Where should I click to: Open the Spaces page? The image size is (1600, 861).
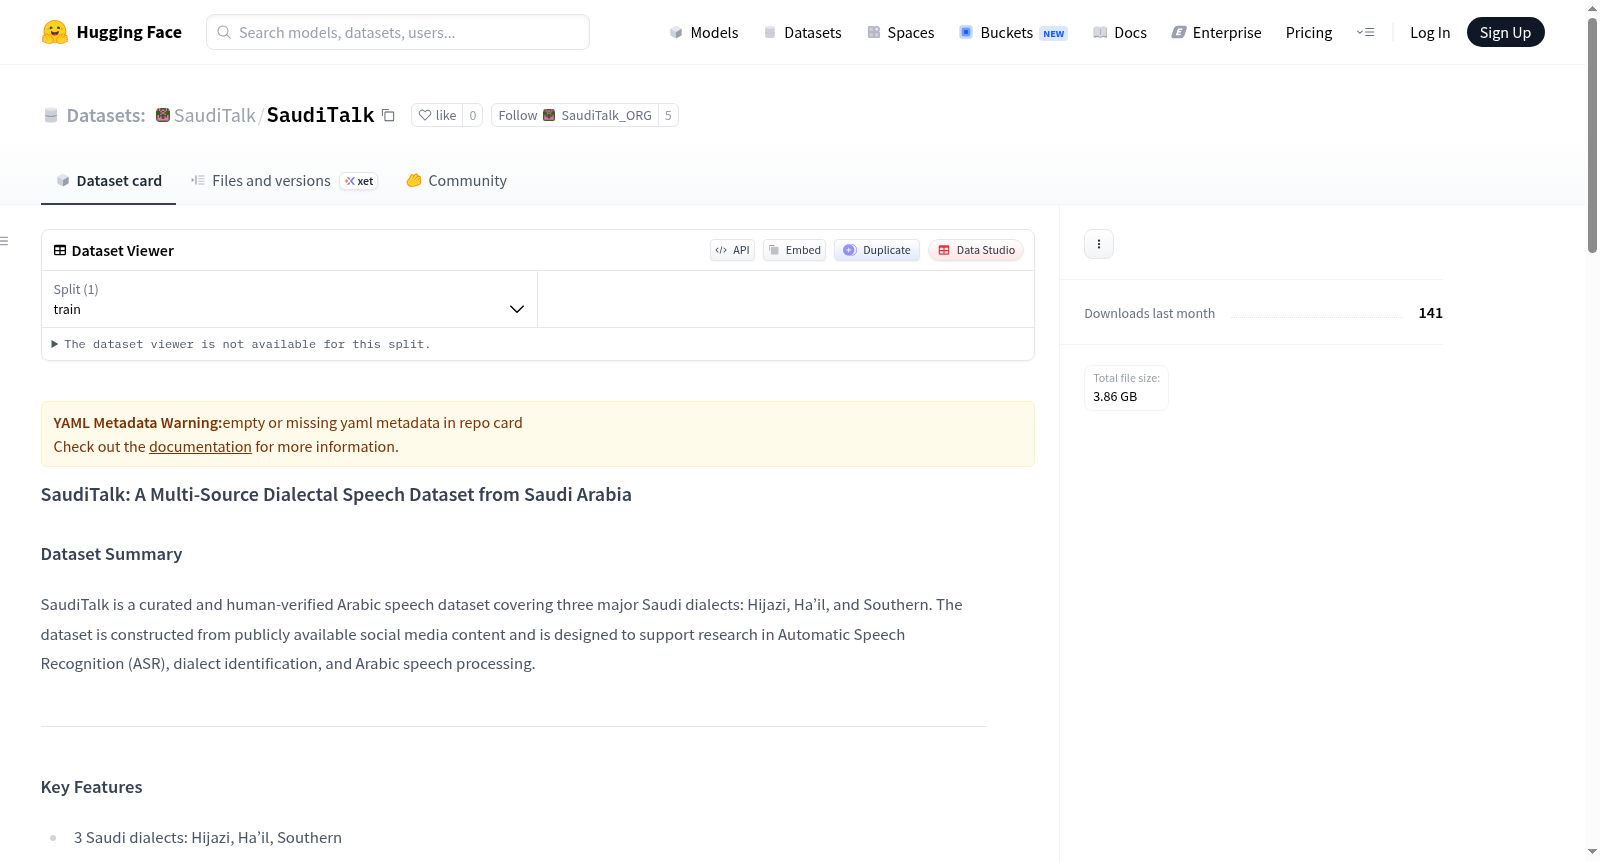tap(901, 32)
